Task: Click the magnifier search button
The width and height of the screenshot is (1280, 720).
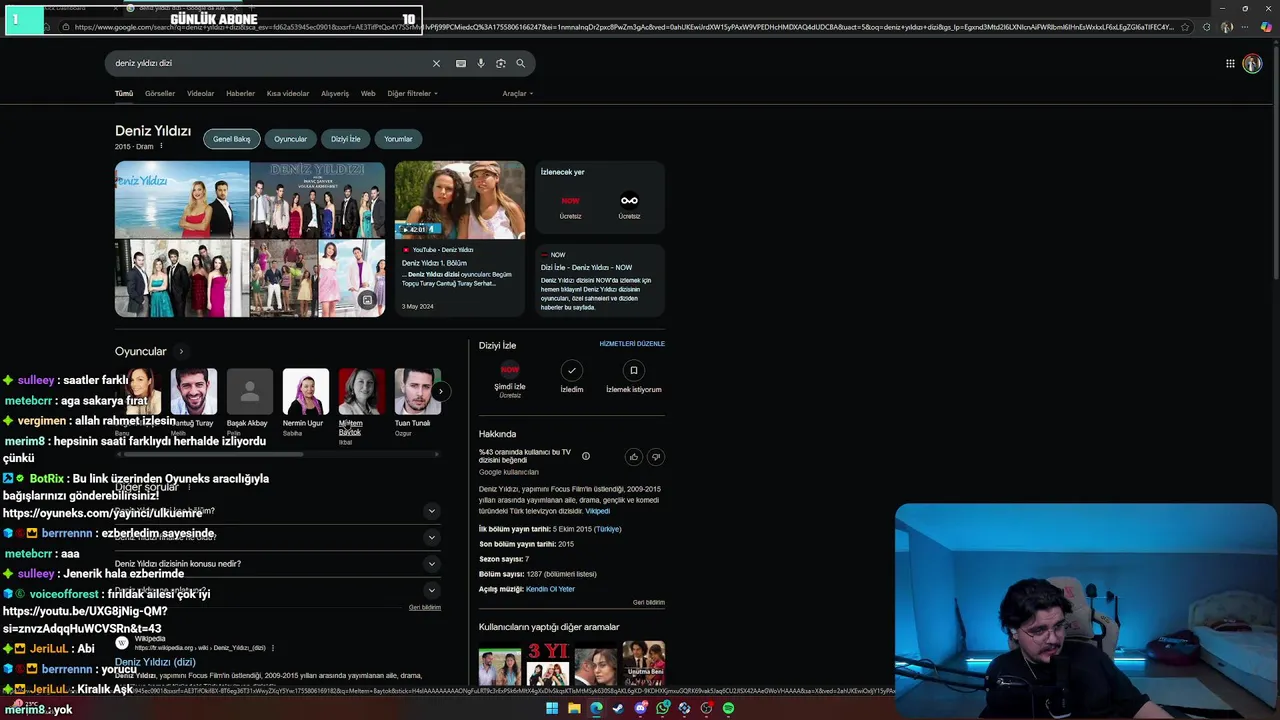Action: [520, 63]
